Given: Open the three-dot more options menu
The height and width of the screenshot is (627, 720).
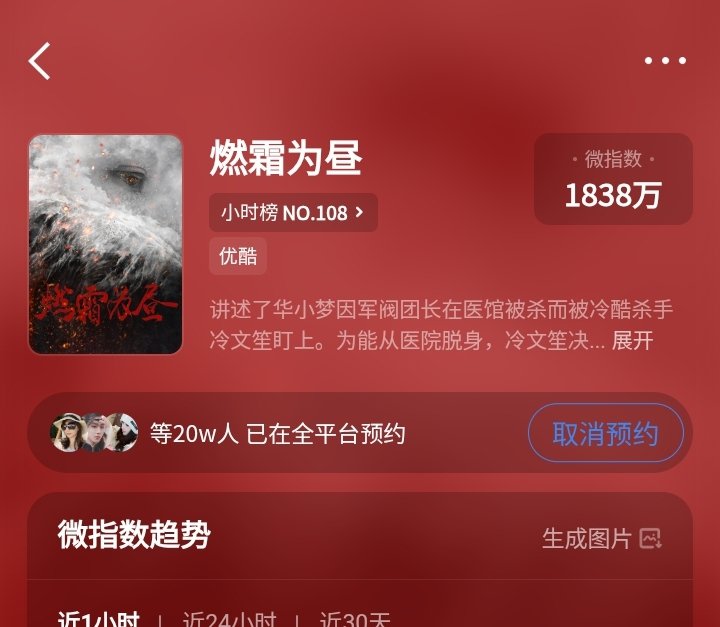Looking at the screenshot, I should click(665, 61).
